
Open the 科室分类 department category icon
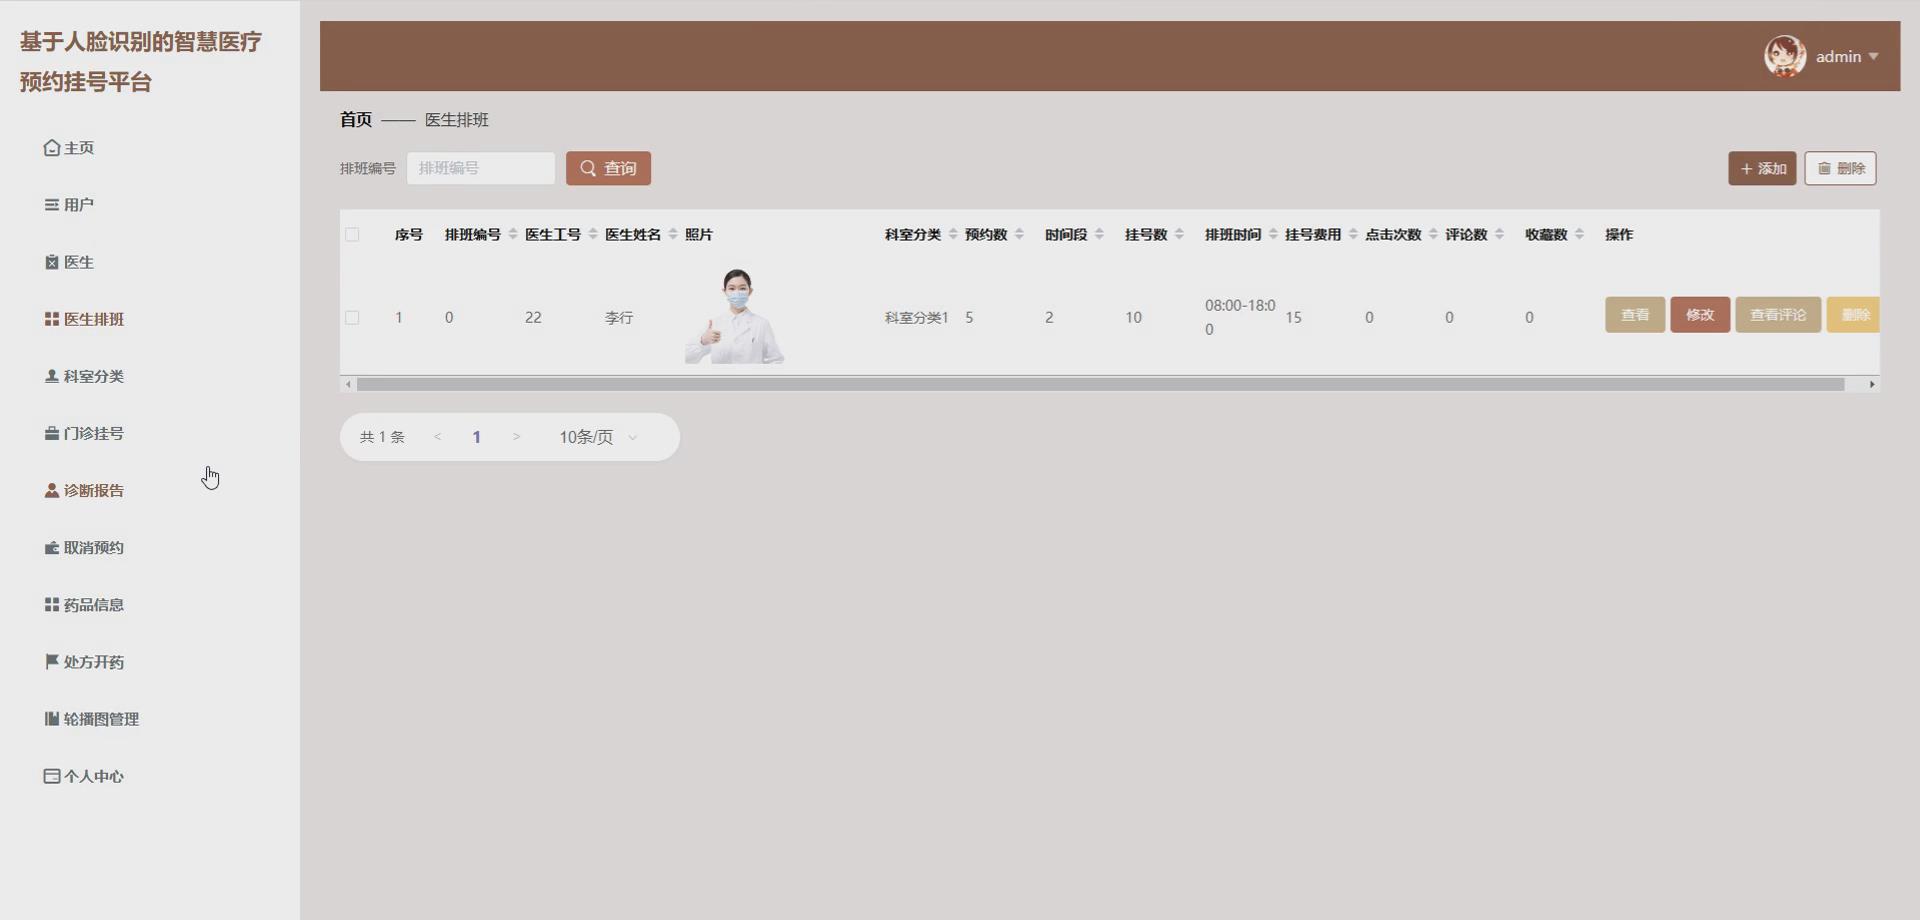point(51,376)
